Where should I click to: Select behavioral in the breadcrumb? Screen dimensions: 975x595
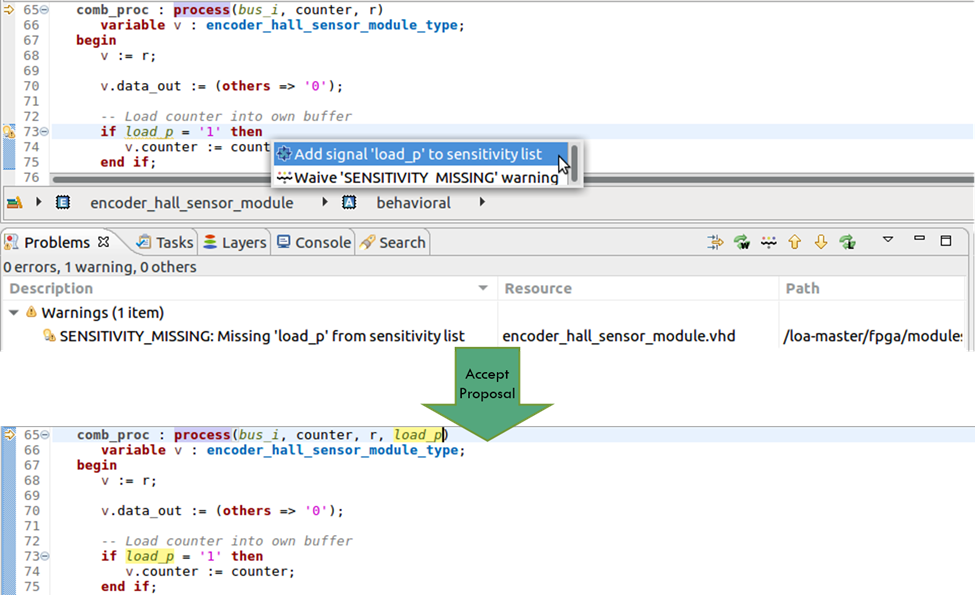click(414, 203)
